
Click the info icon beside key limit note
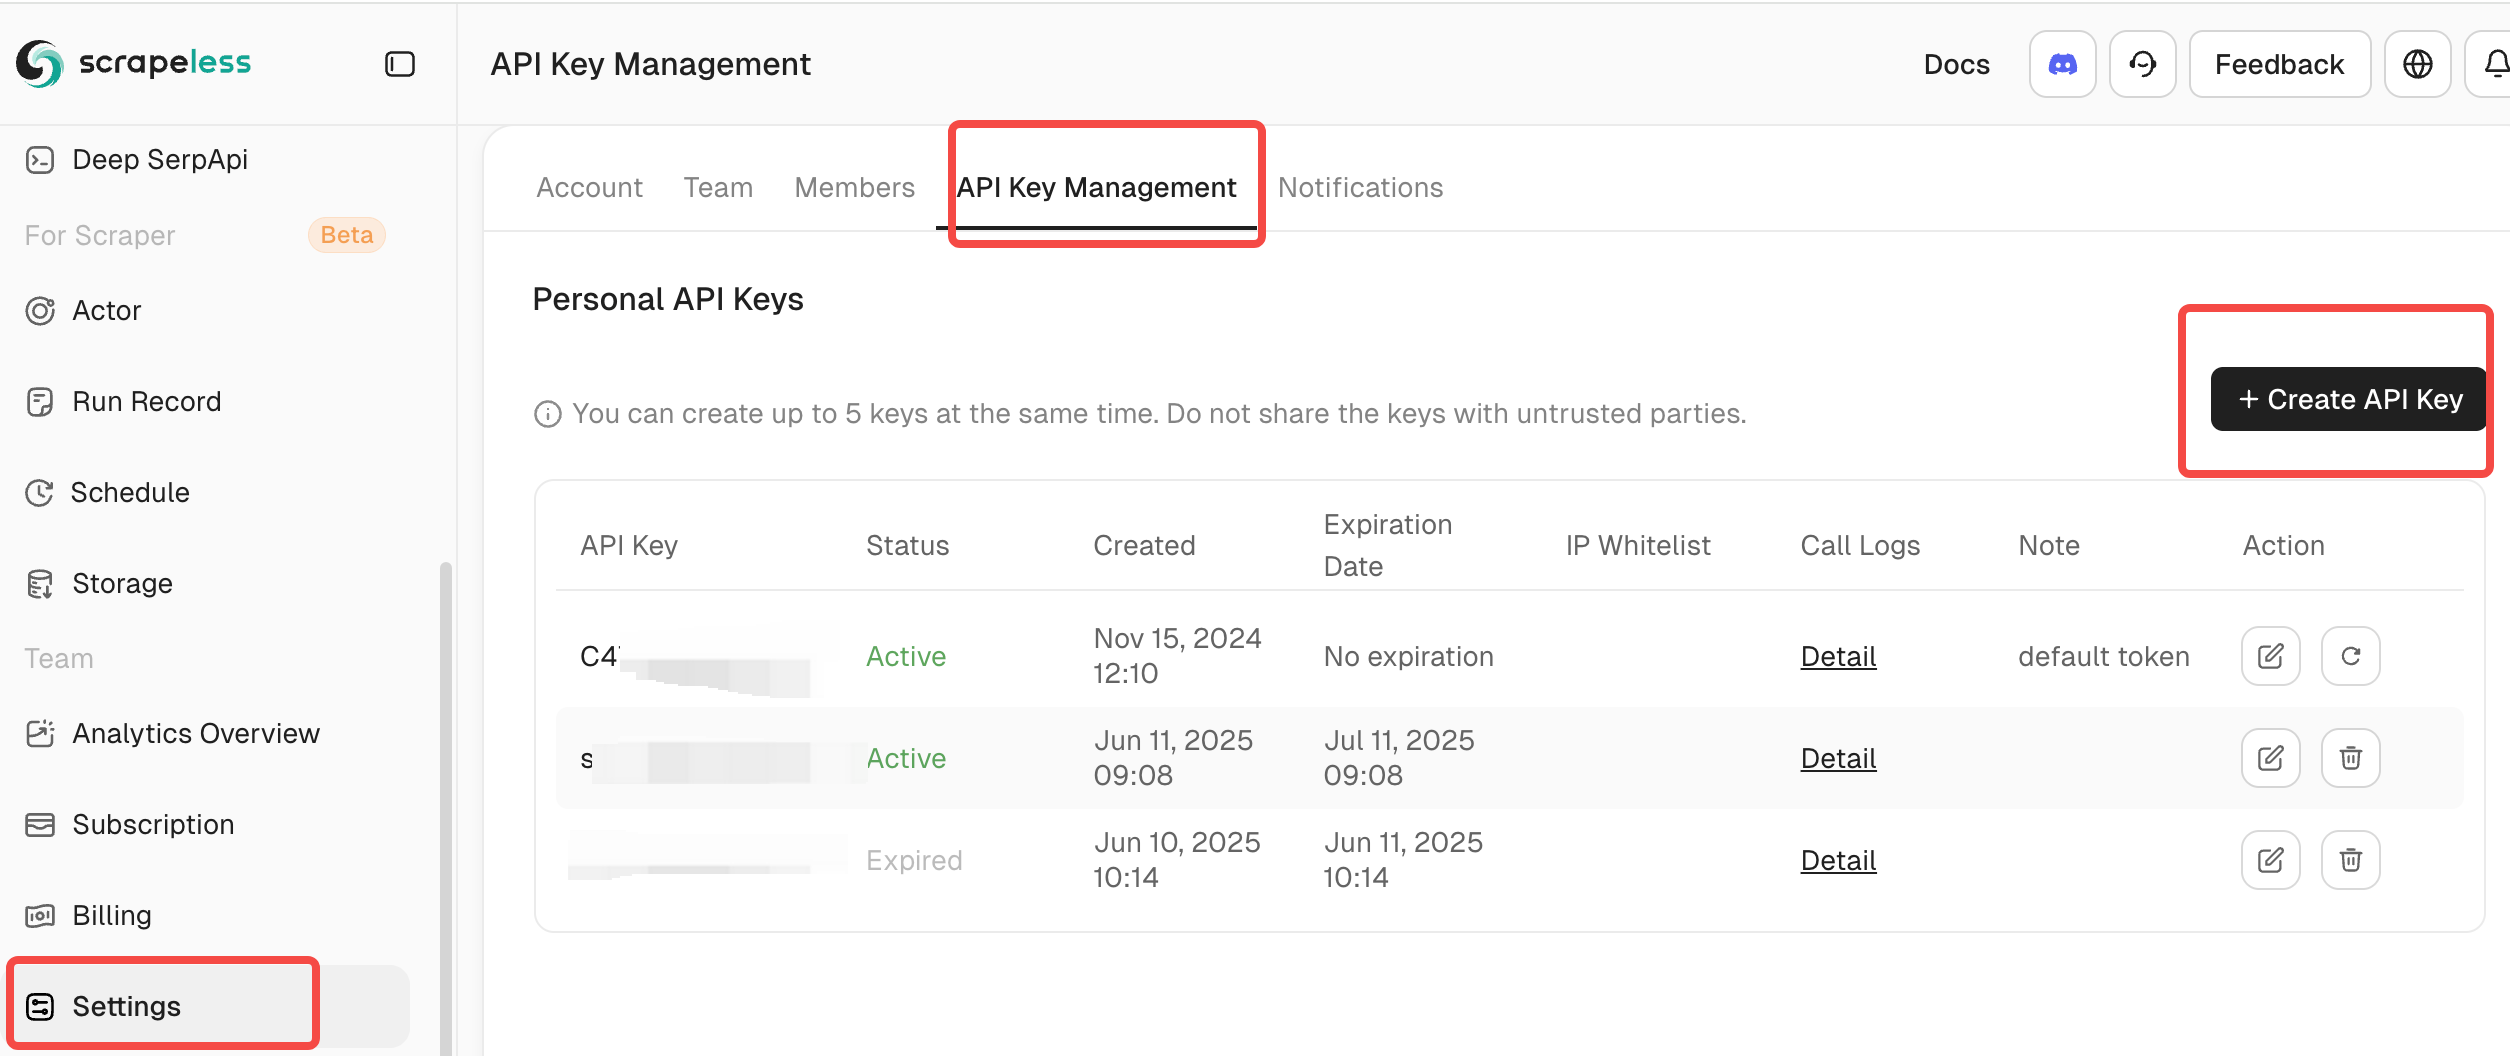pos(547,414)
